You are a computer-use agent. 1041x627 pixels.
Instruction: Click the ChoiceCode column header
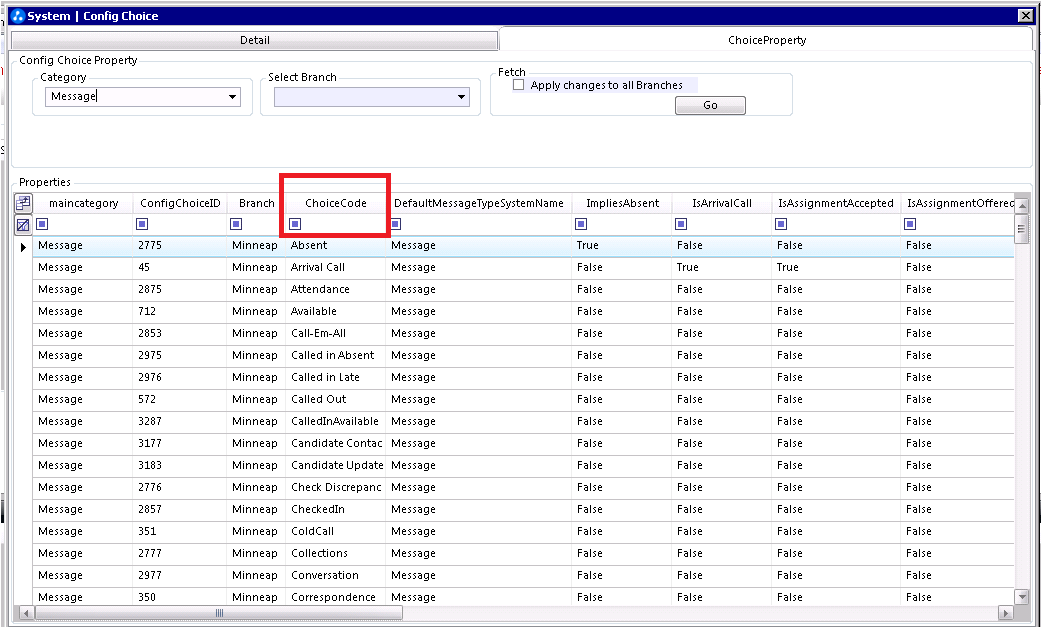coord(336,203)
